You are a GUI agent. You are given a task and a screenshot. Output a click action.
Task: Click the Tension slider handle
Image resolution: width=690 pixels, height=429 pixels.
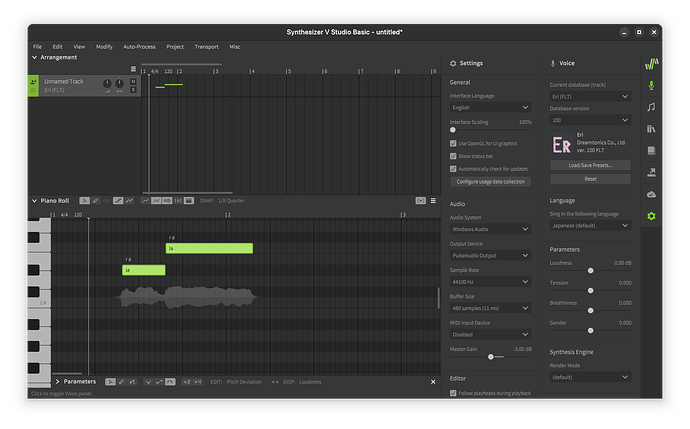(x=591, y=291)
